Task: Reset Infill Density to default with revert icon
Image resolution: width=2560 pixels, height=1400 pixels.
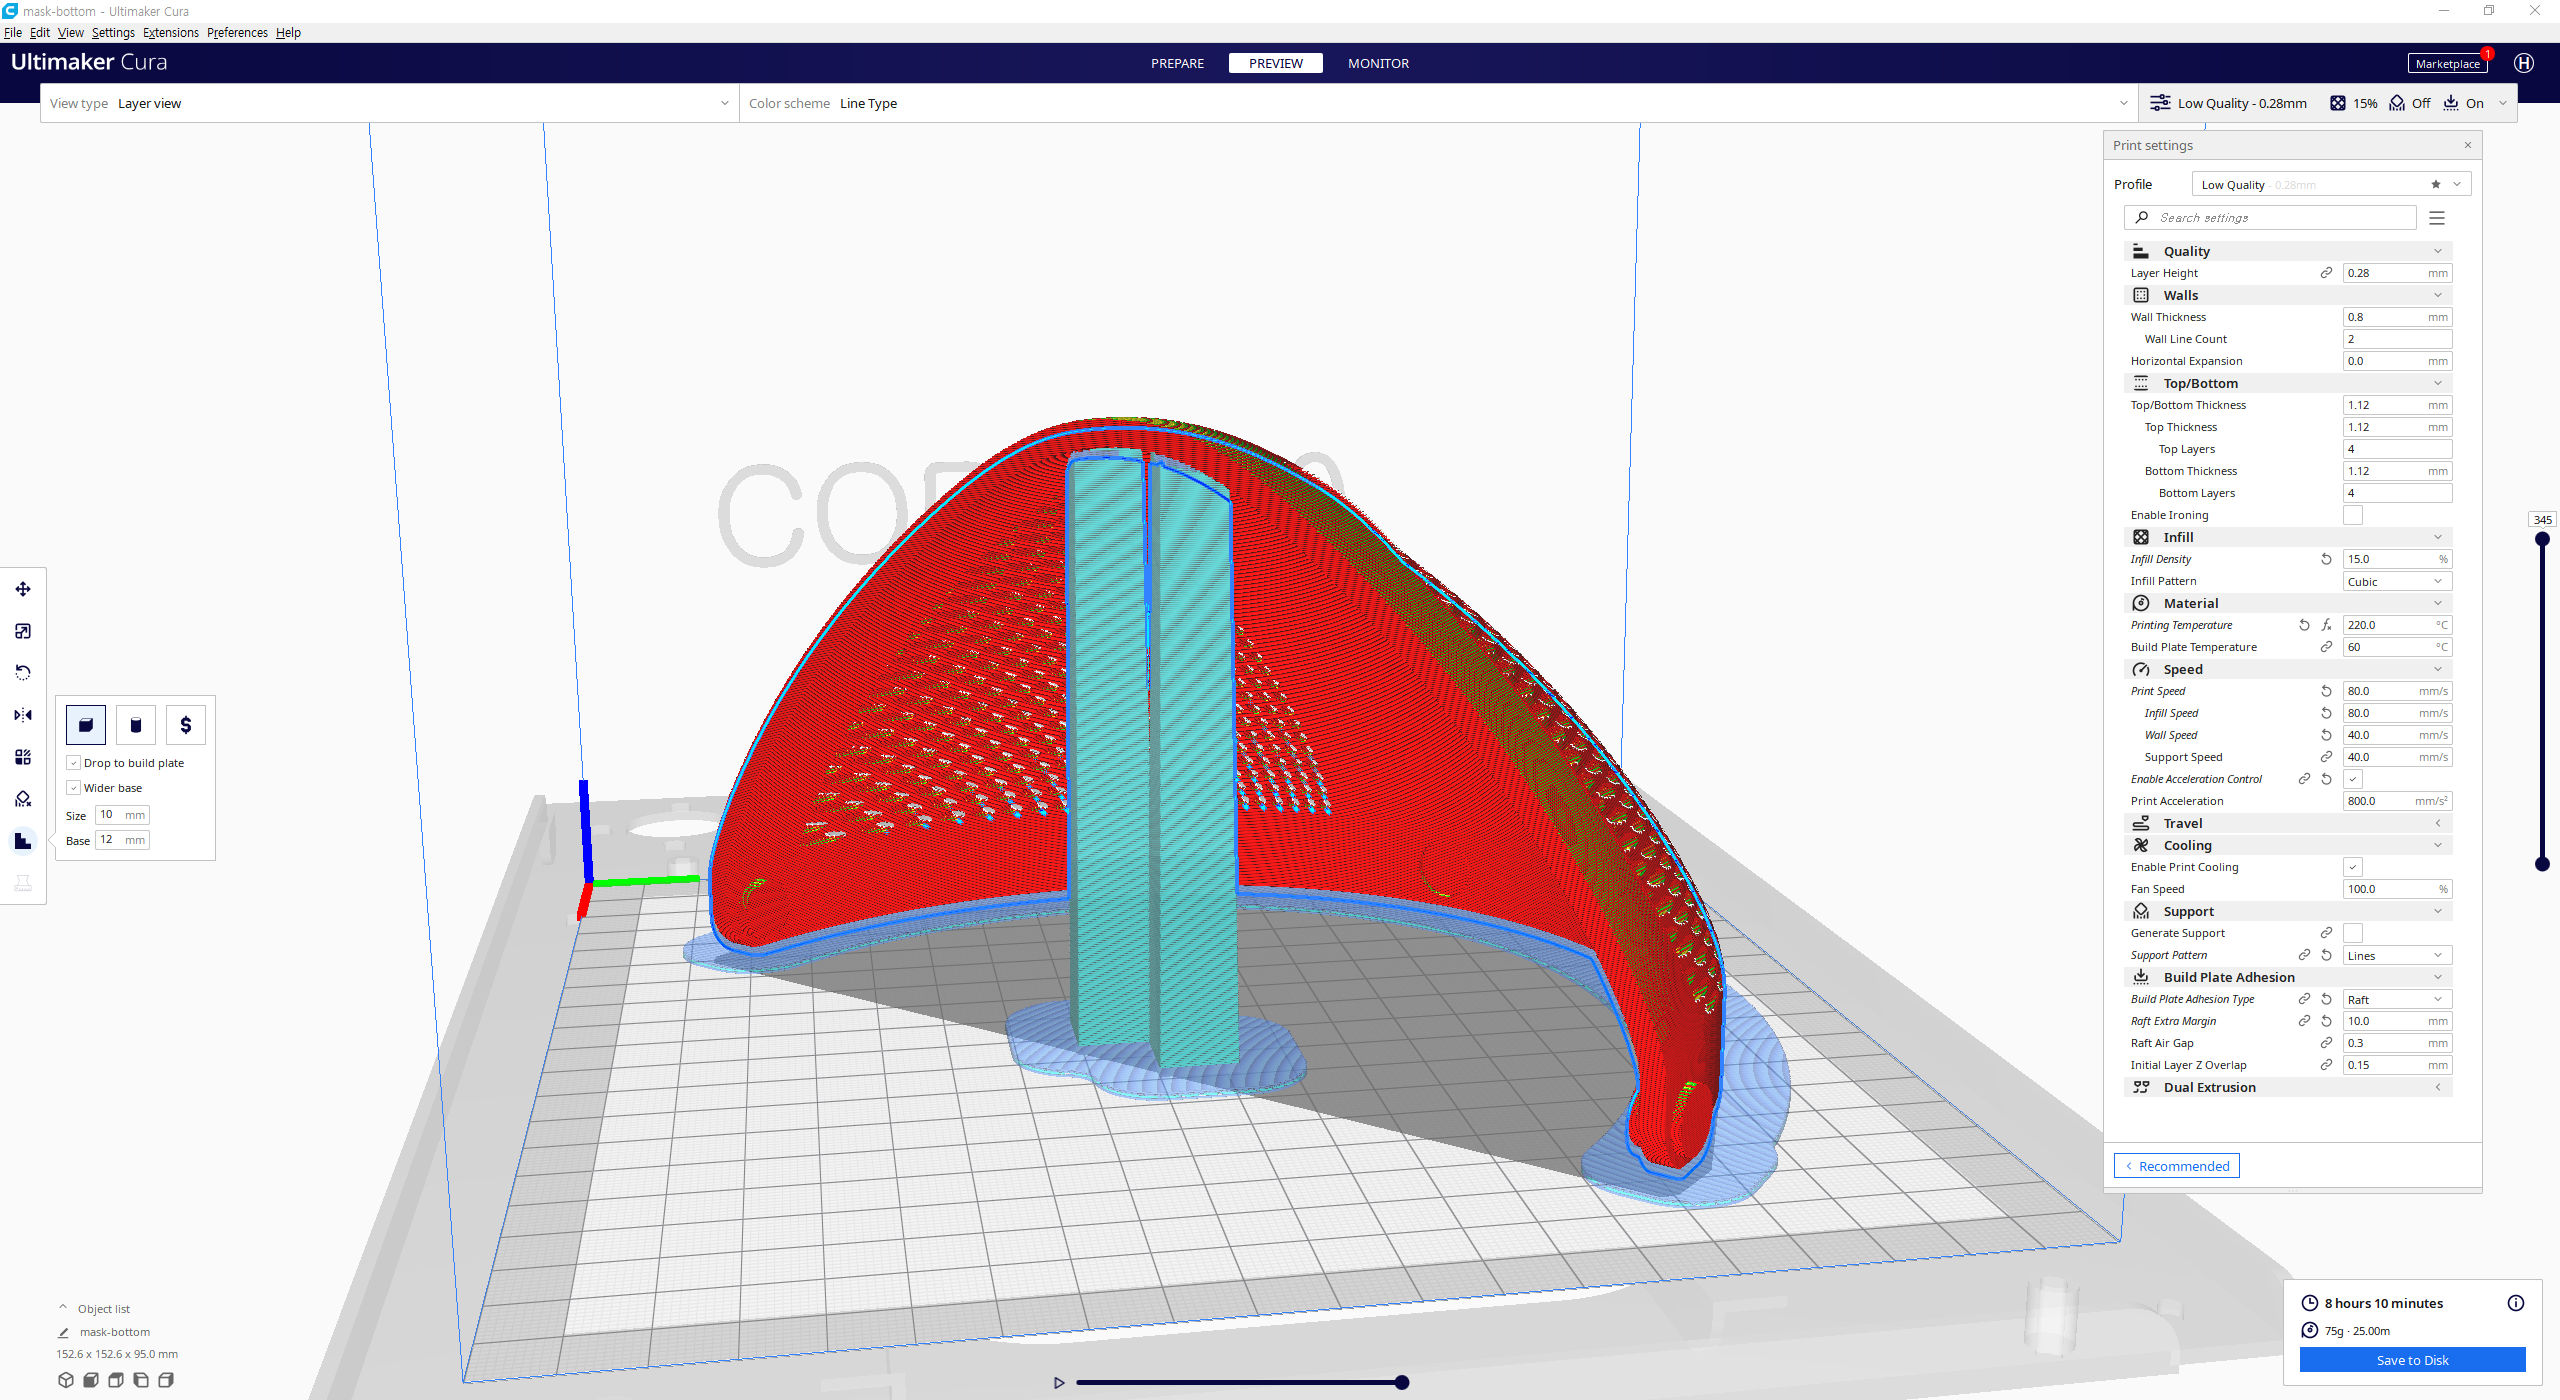Action: click(2326, 560)
